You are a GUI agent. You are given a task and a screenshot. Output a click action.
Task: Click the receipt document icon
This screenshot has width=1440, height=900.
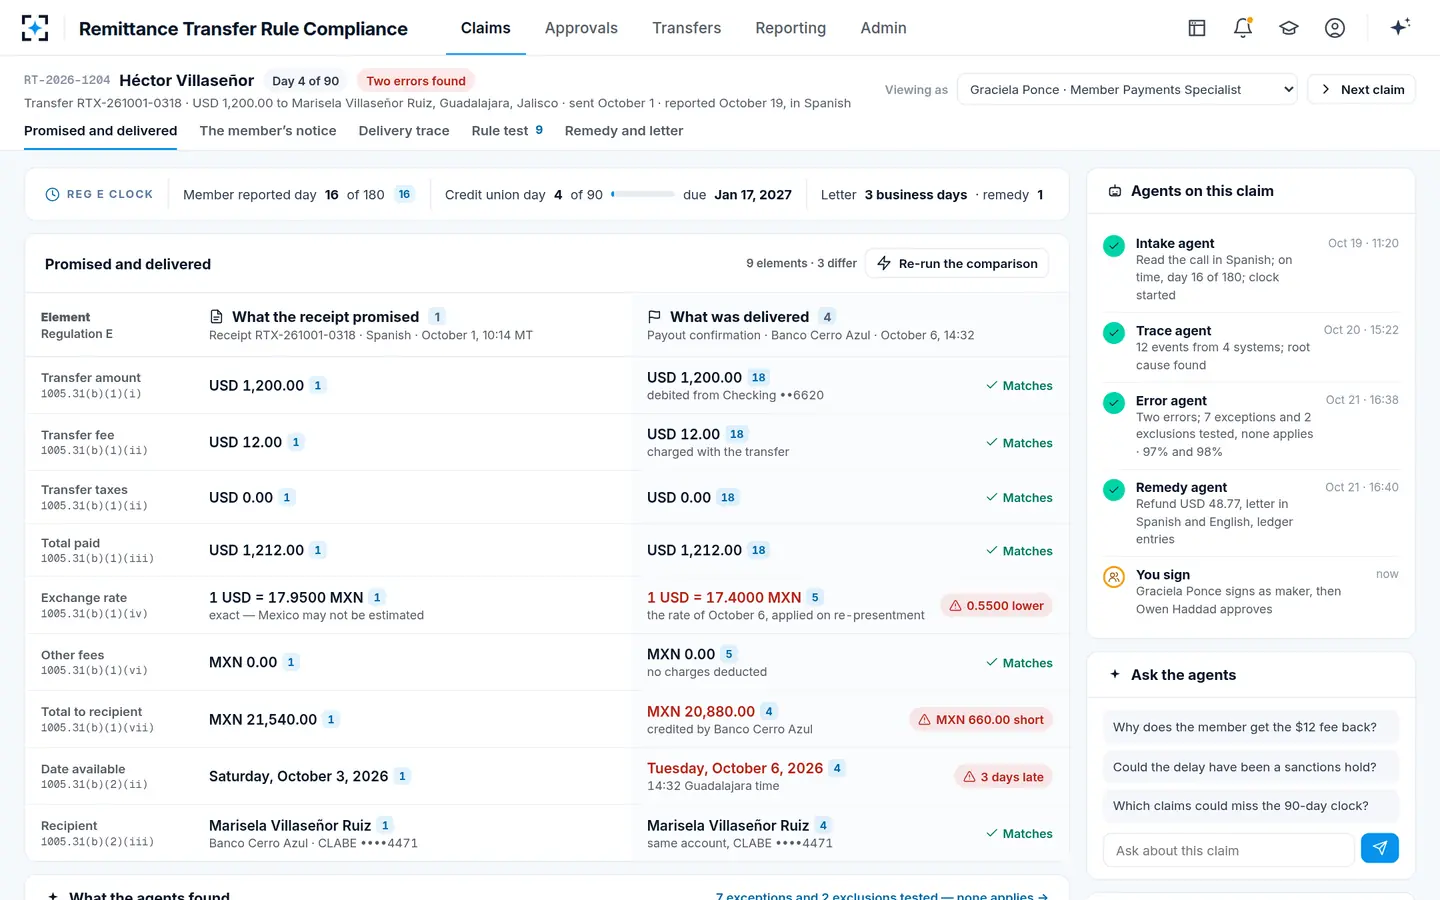point(216,316)
